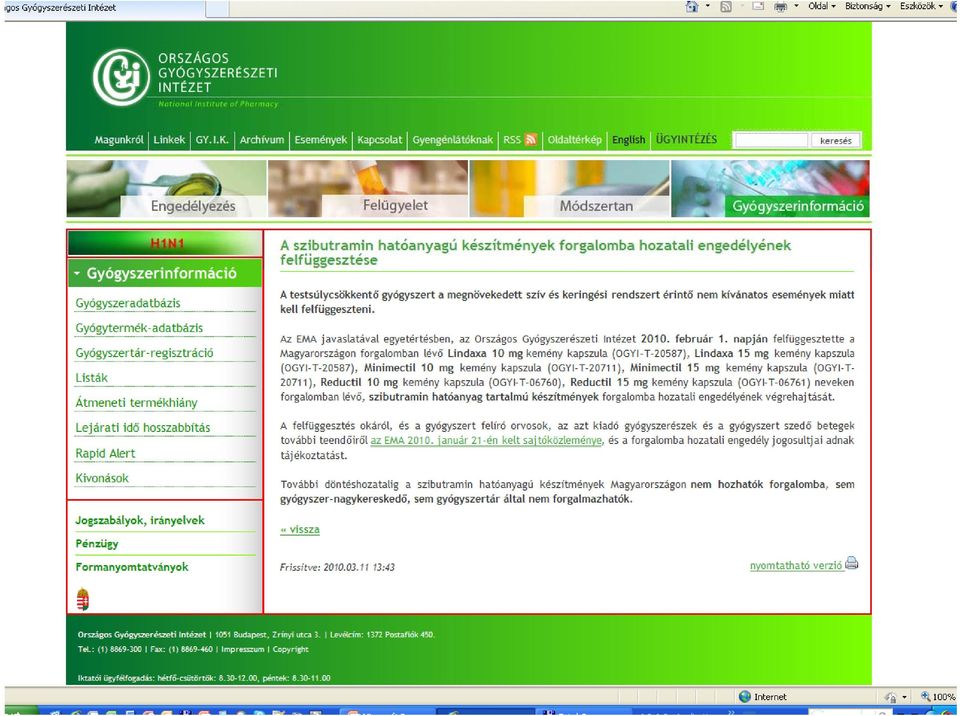Open the Linkek navigation item

coord(169,140)
